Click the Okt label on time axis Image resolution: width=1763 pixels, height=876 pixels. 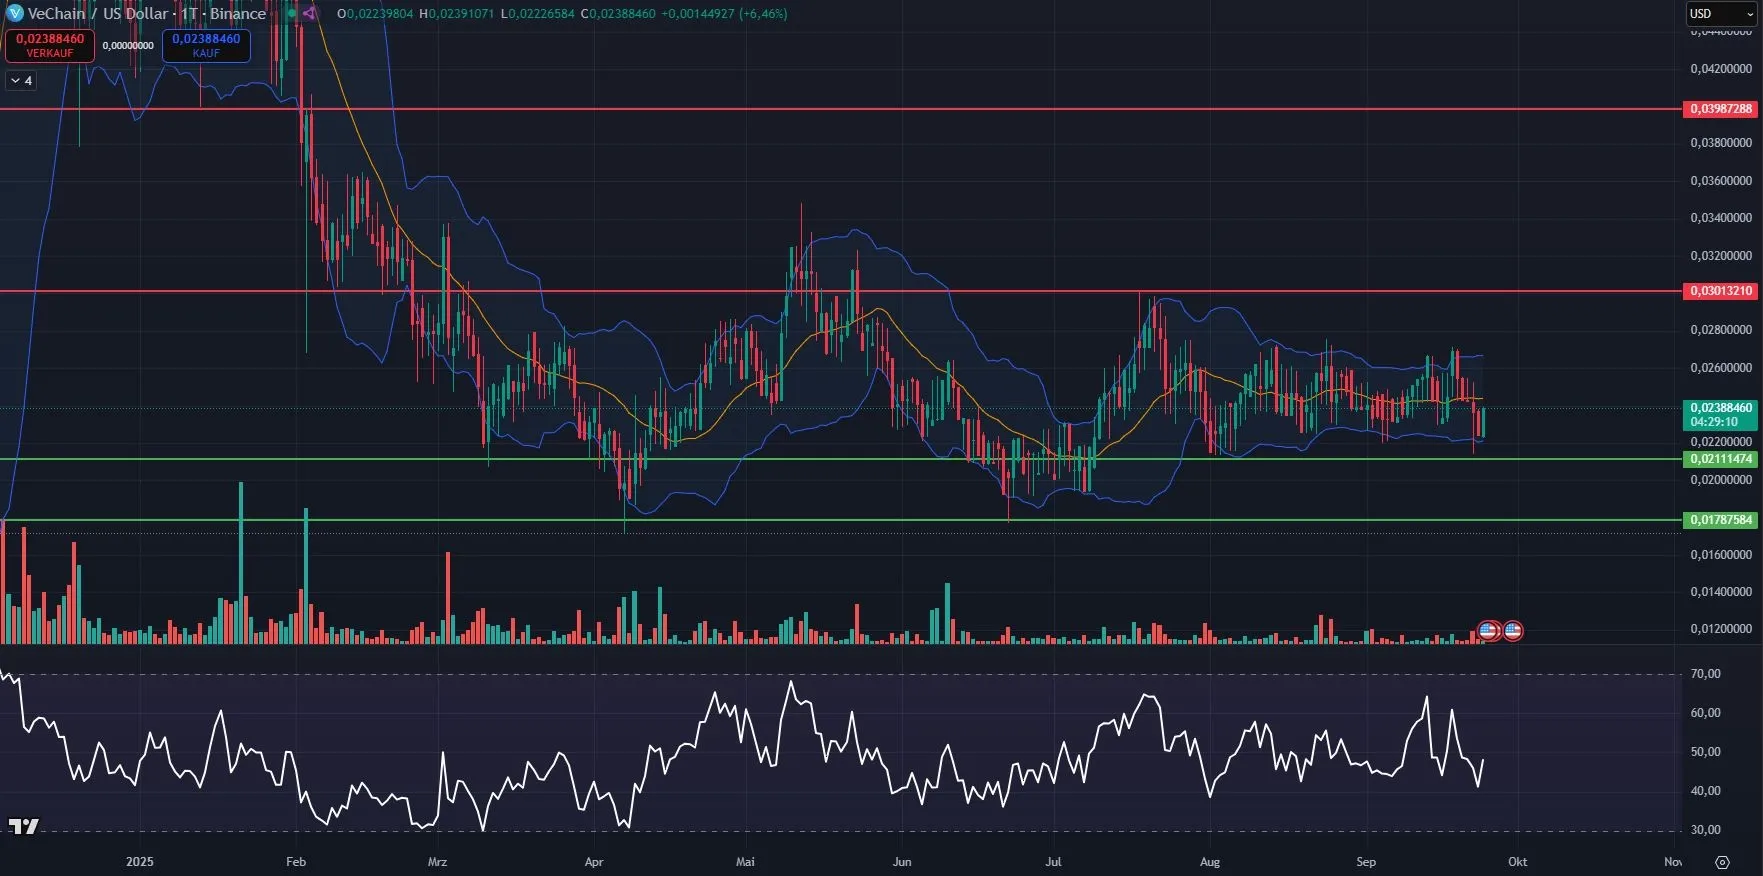coord(1517,862)
